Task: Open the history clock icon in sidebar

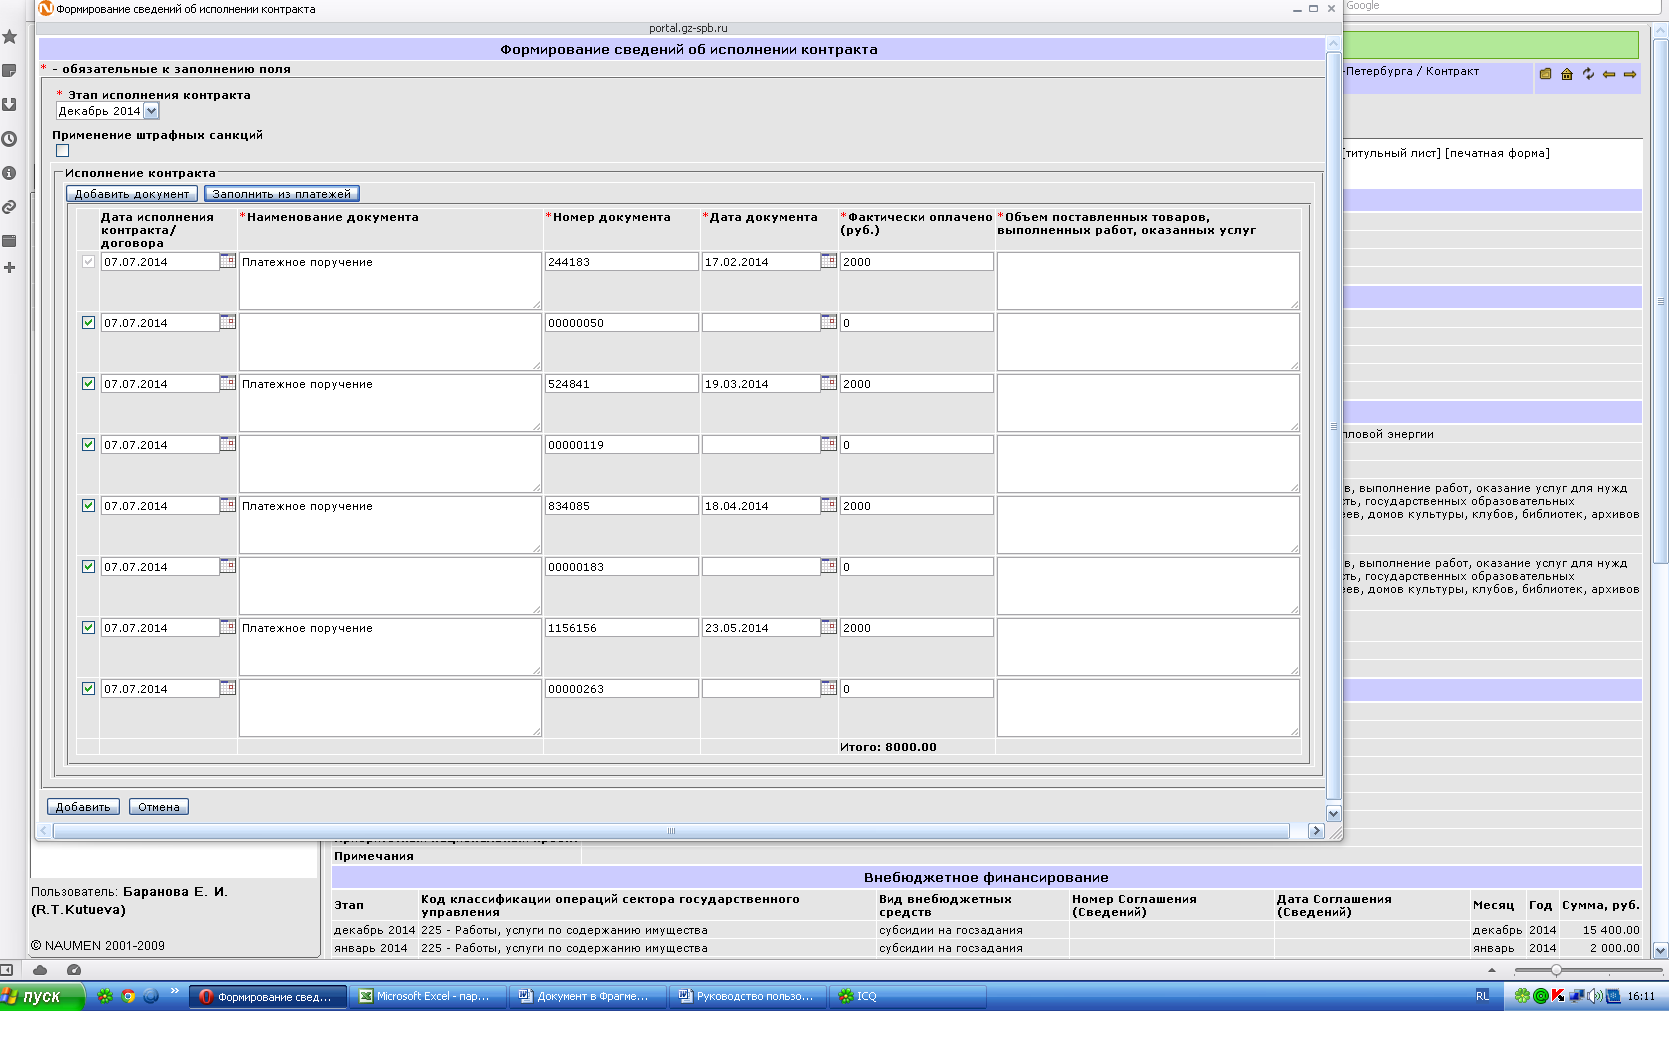Action: [10, 139]
